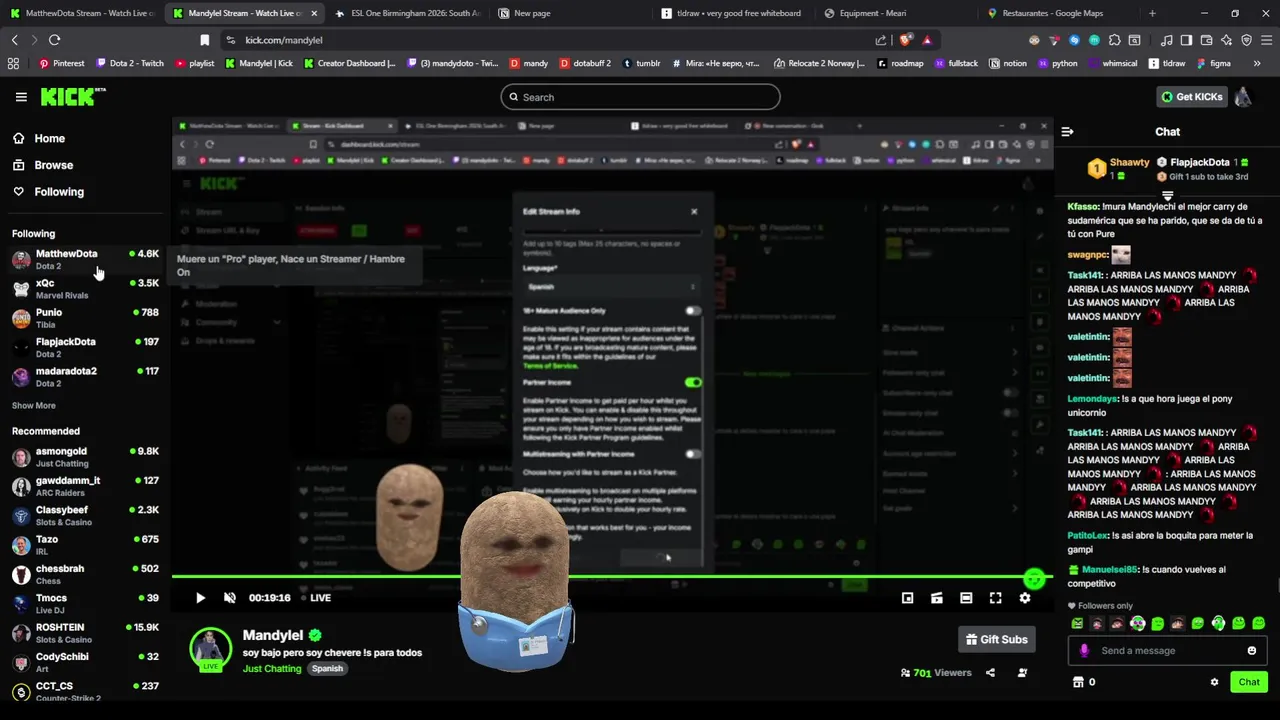
Task: Open gawddamm_lt recommended channel
Action: click(x=85, y=486)
